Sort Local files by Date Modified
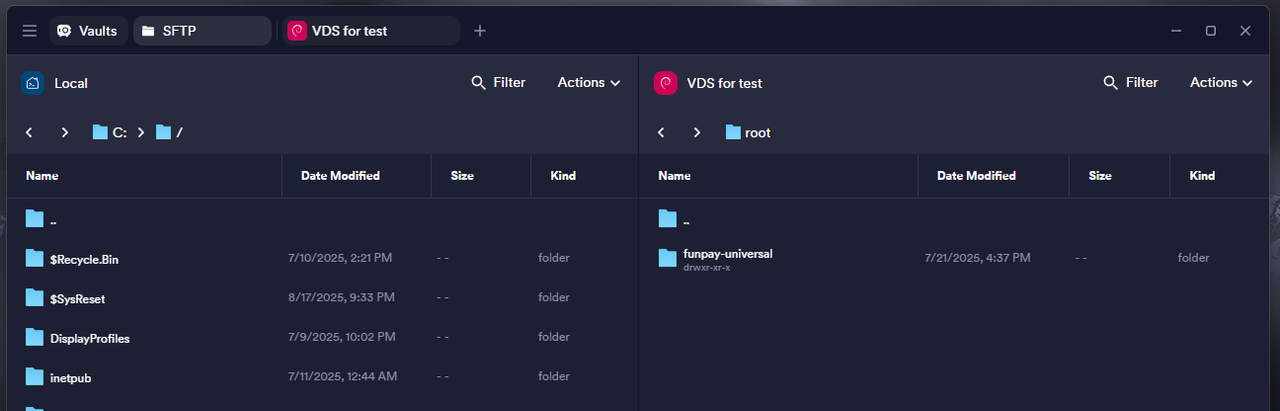The image size is (1280, 411). (x=340, y=176)
